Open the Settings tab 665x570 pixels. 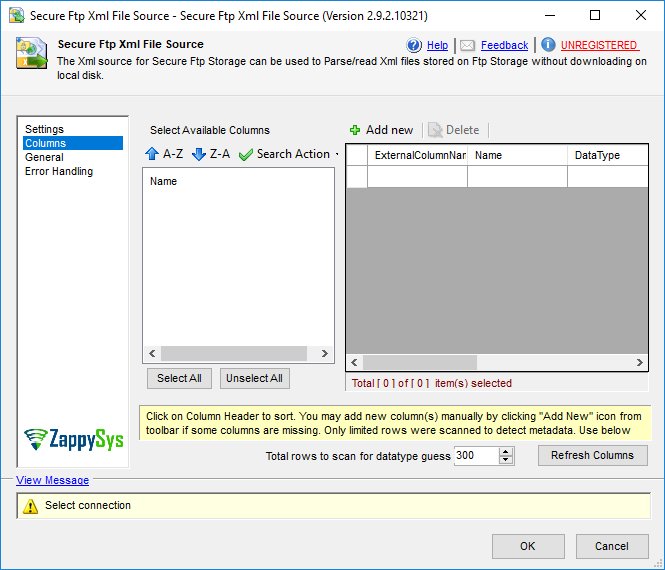tap(44, 129)
